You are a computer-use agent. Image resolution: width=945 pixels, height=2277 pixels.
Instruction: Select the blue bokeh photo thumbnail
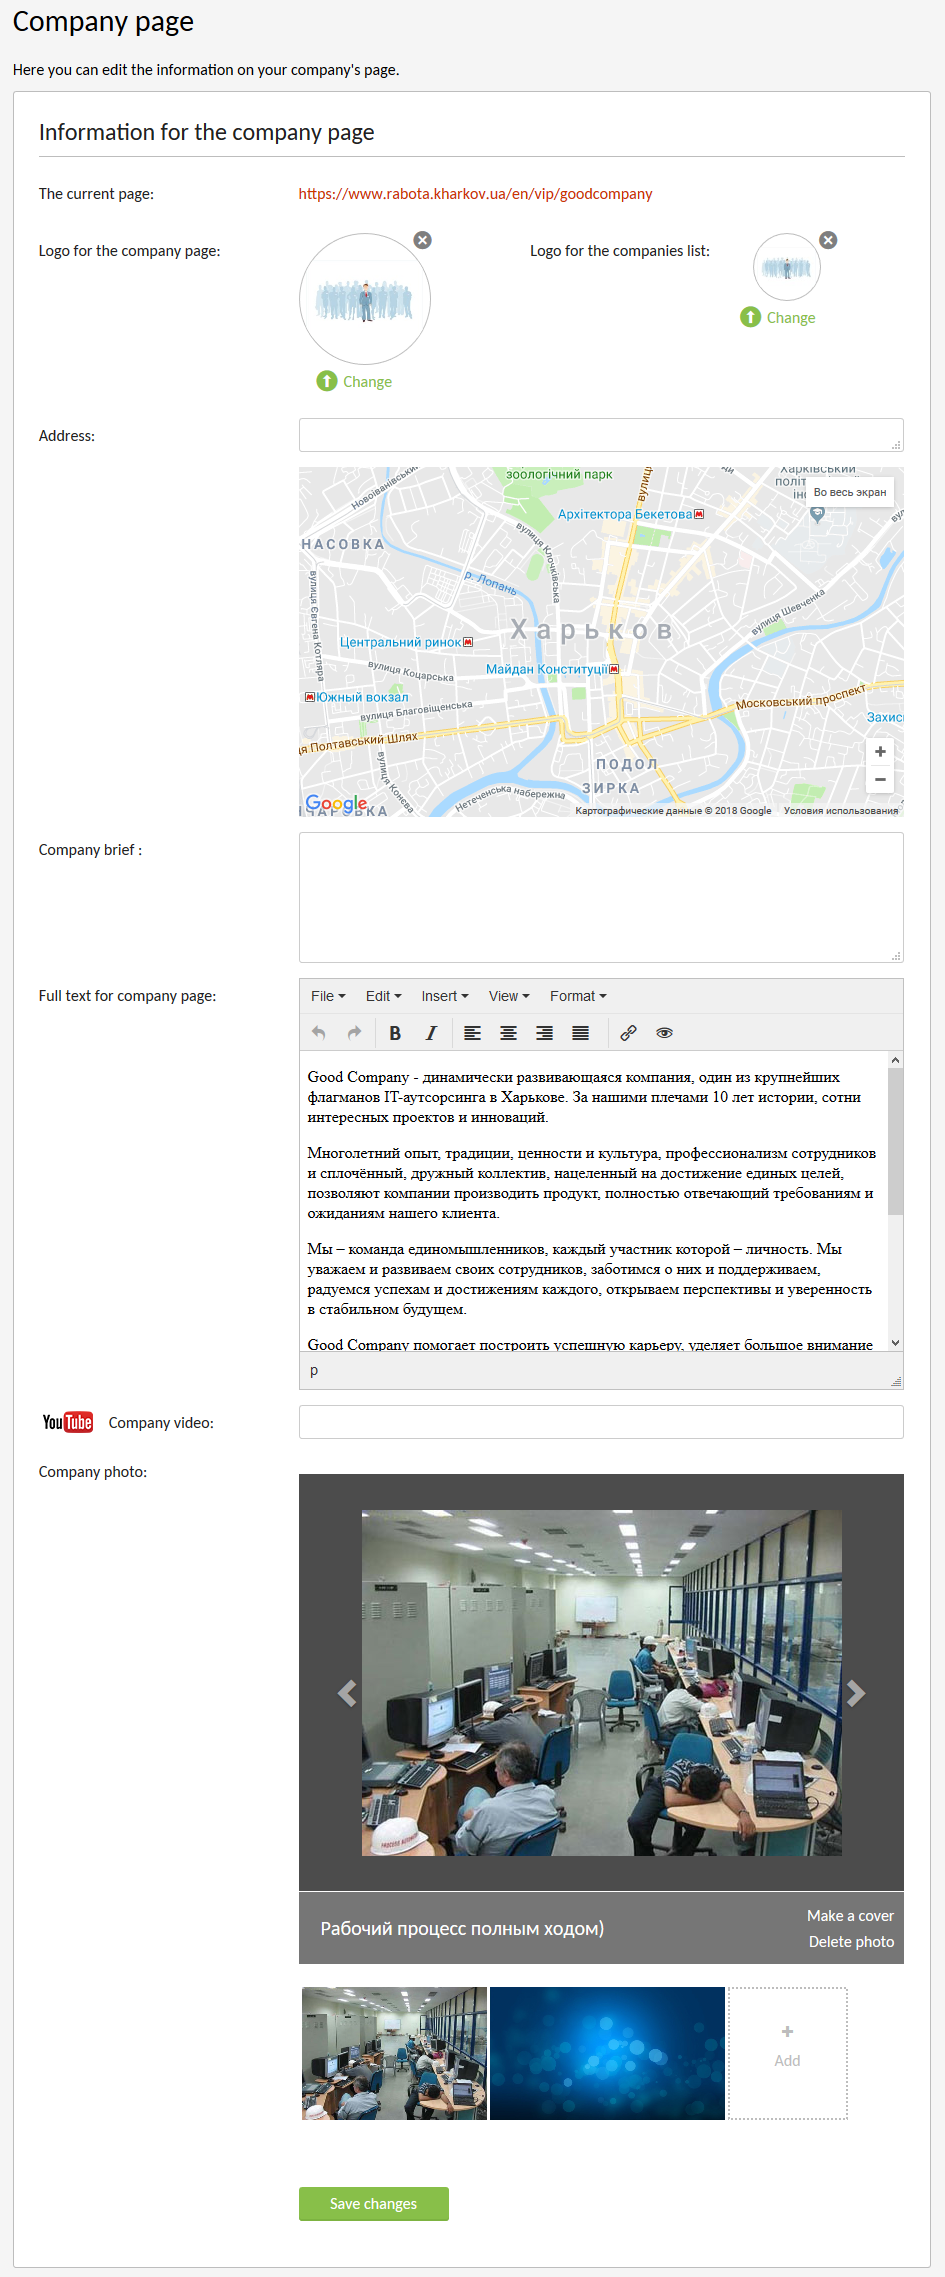(607, 2053)
